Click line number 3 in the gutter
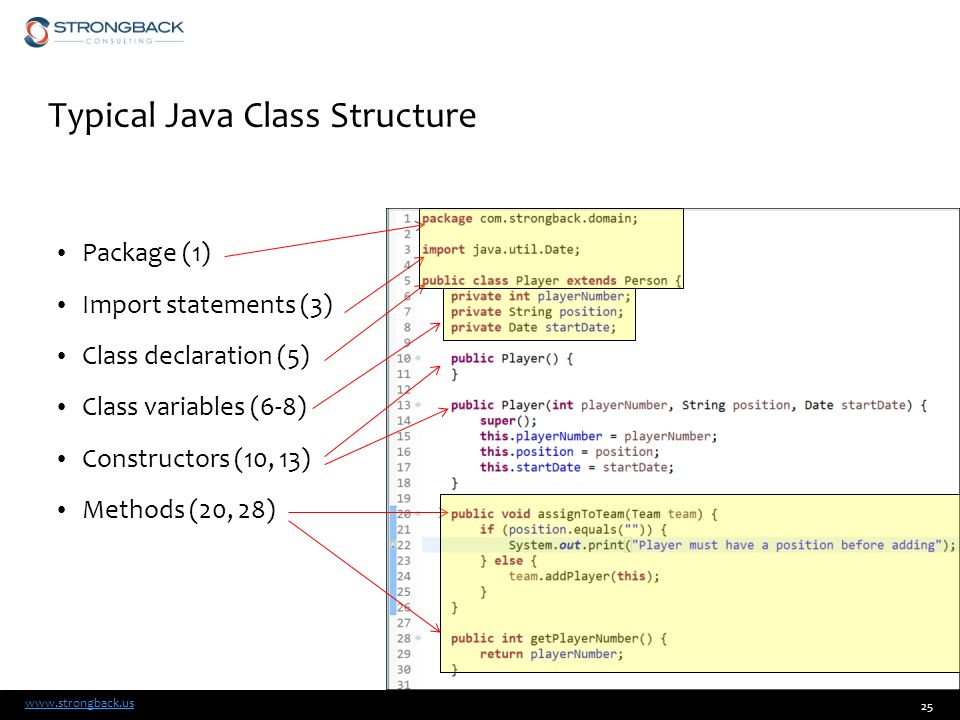This screenshot has width=960, height=720. click(407, 250)
